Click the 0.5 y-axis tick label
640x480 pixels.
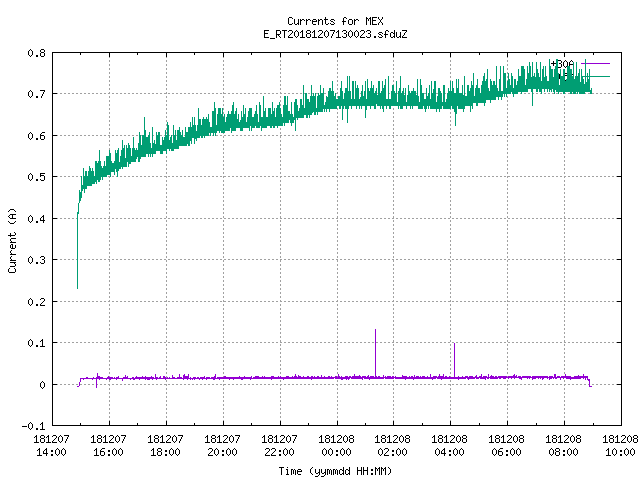[x=37, y=177]
